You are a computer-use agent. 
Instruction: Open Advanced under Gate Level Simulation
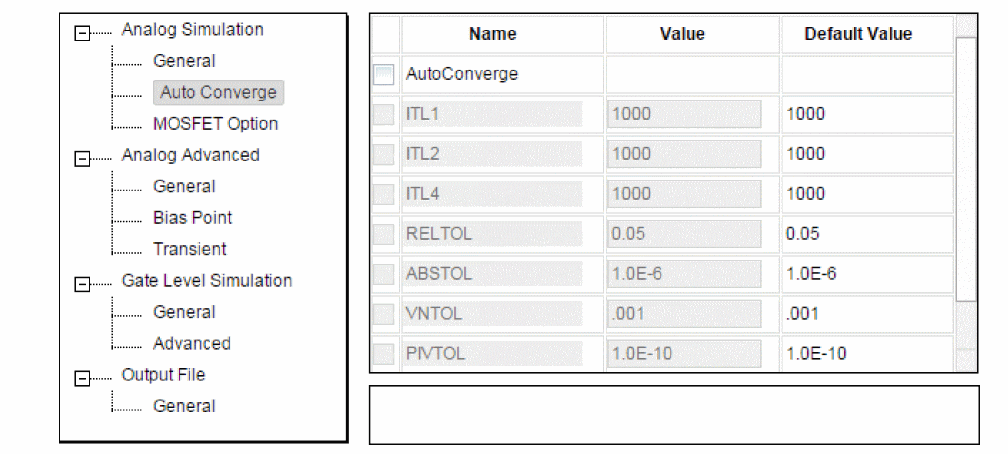pyautogui.click(x=192, y=343)
